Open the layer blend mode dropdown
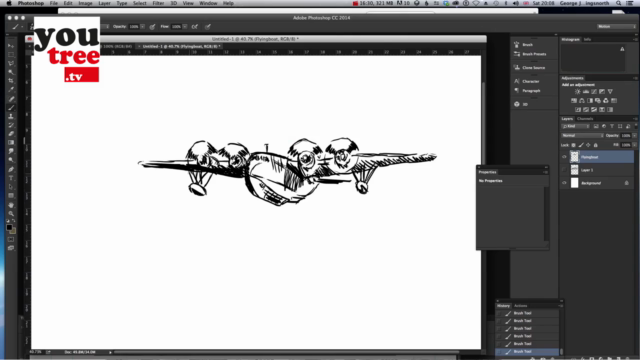The image size is (640, 360). coord(582,136)
